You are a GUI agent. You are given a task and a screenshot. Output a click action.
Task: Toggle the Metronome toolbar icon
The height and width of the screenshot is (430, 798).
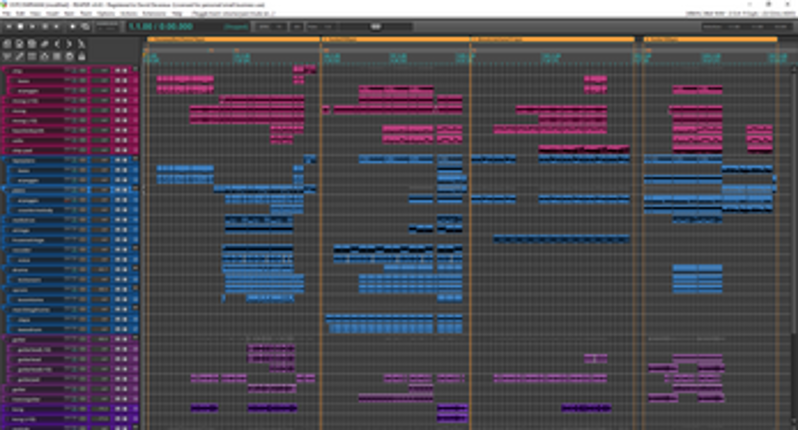tap(81, 44)
